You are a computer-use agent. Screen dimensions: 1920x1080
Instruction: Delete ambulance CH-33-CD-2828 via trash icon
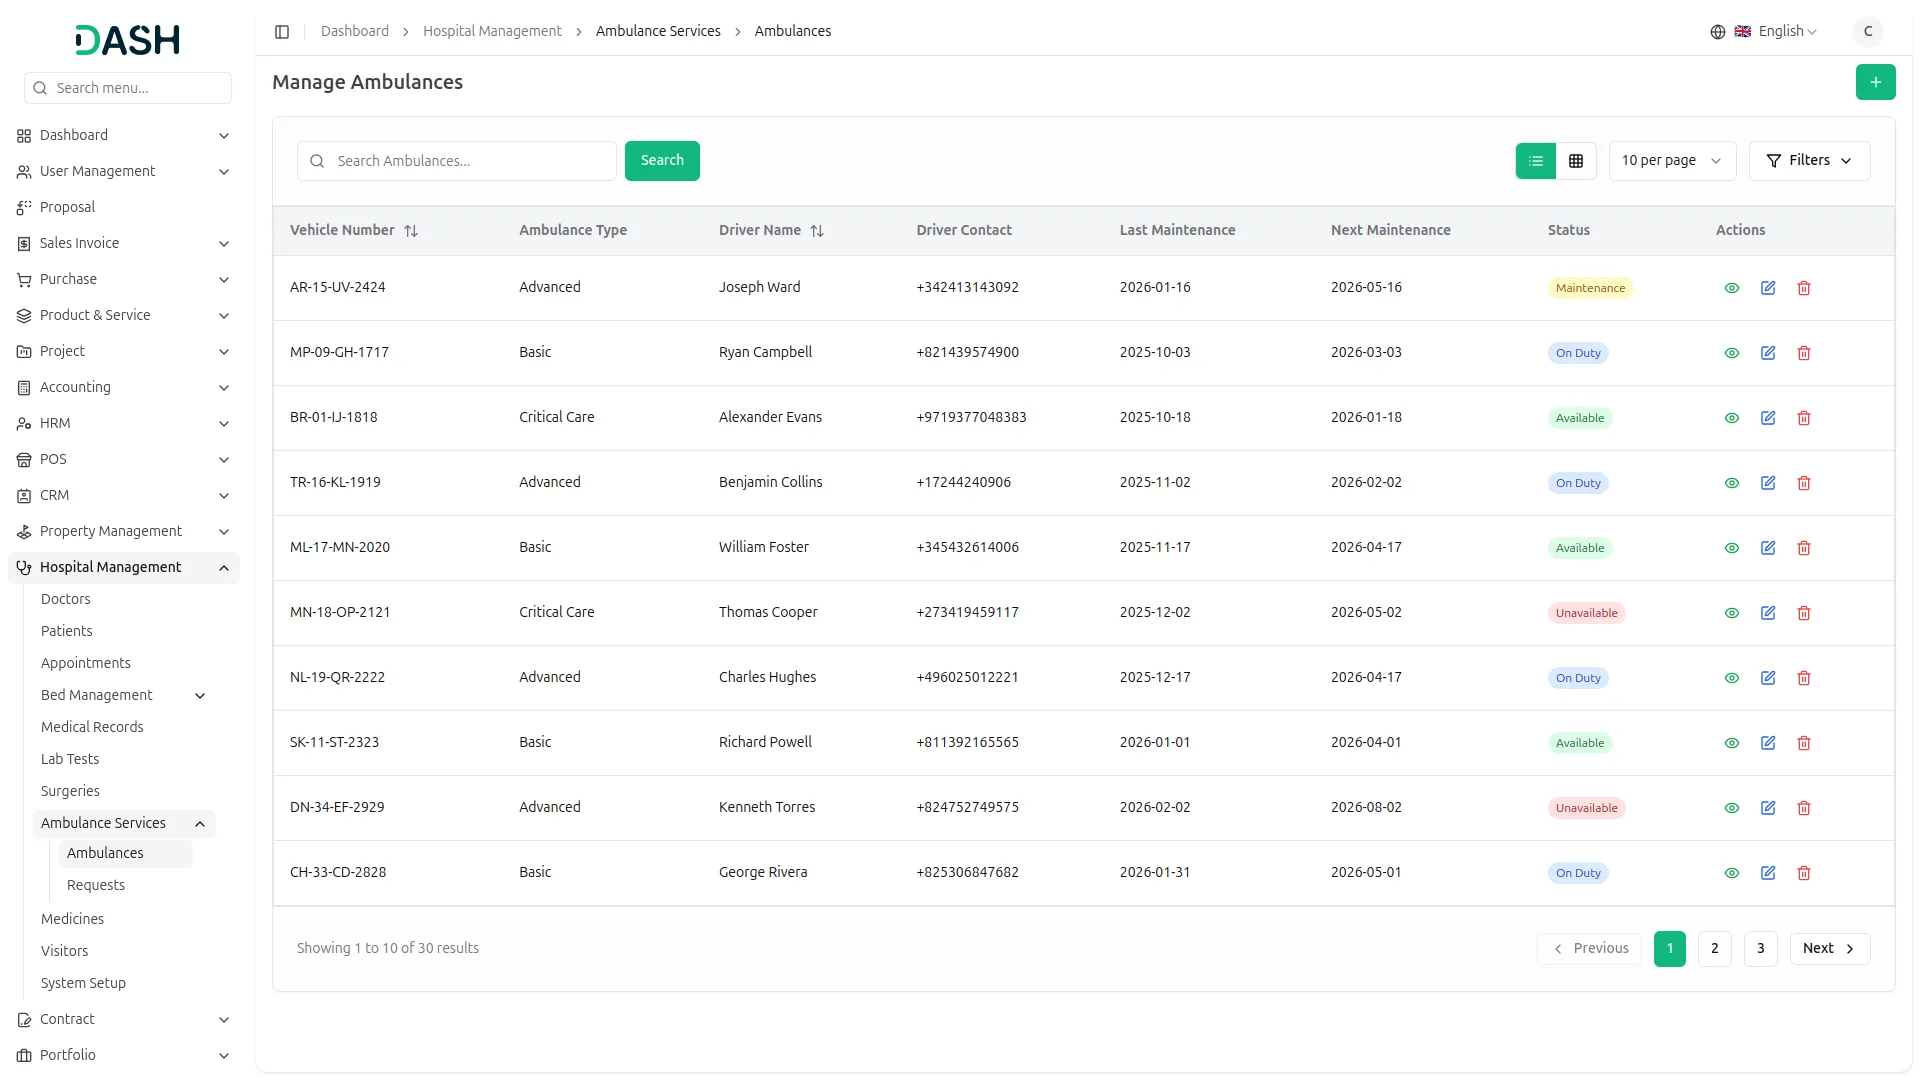click(1803, 873)
